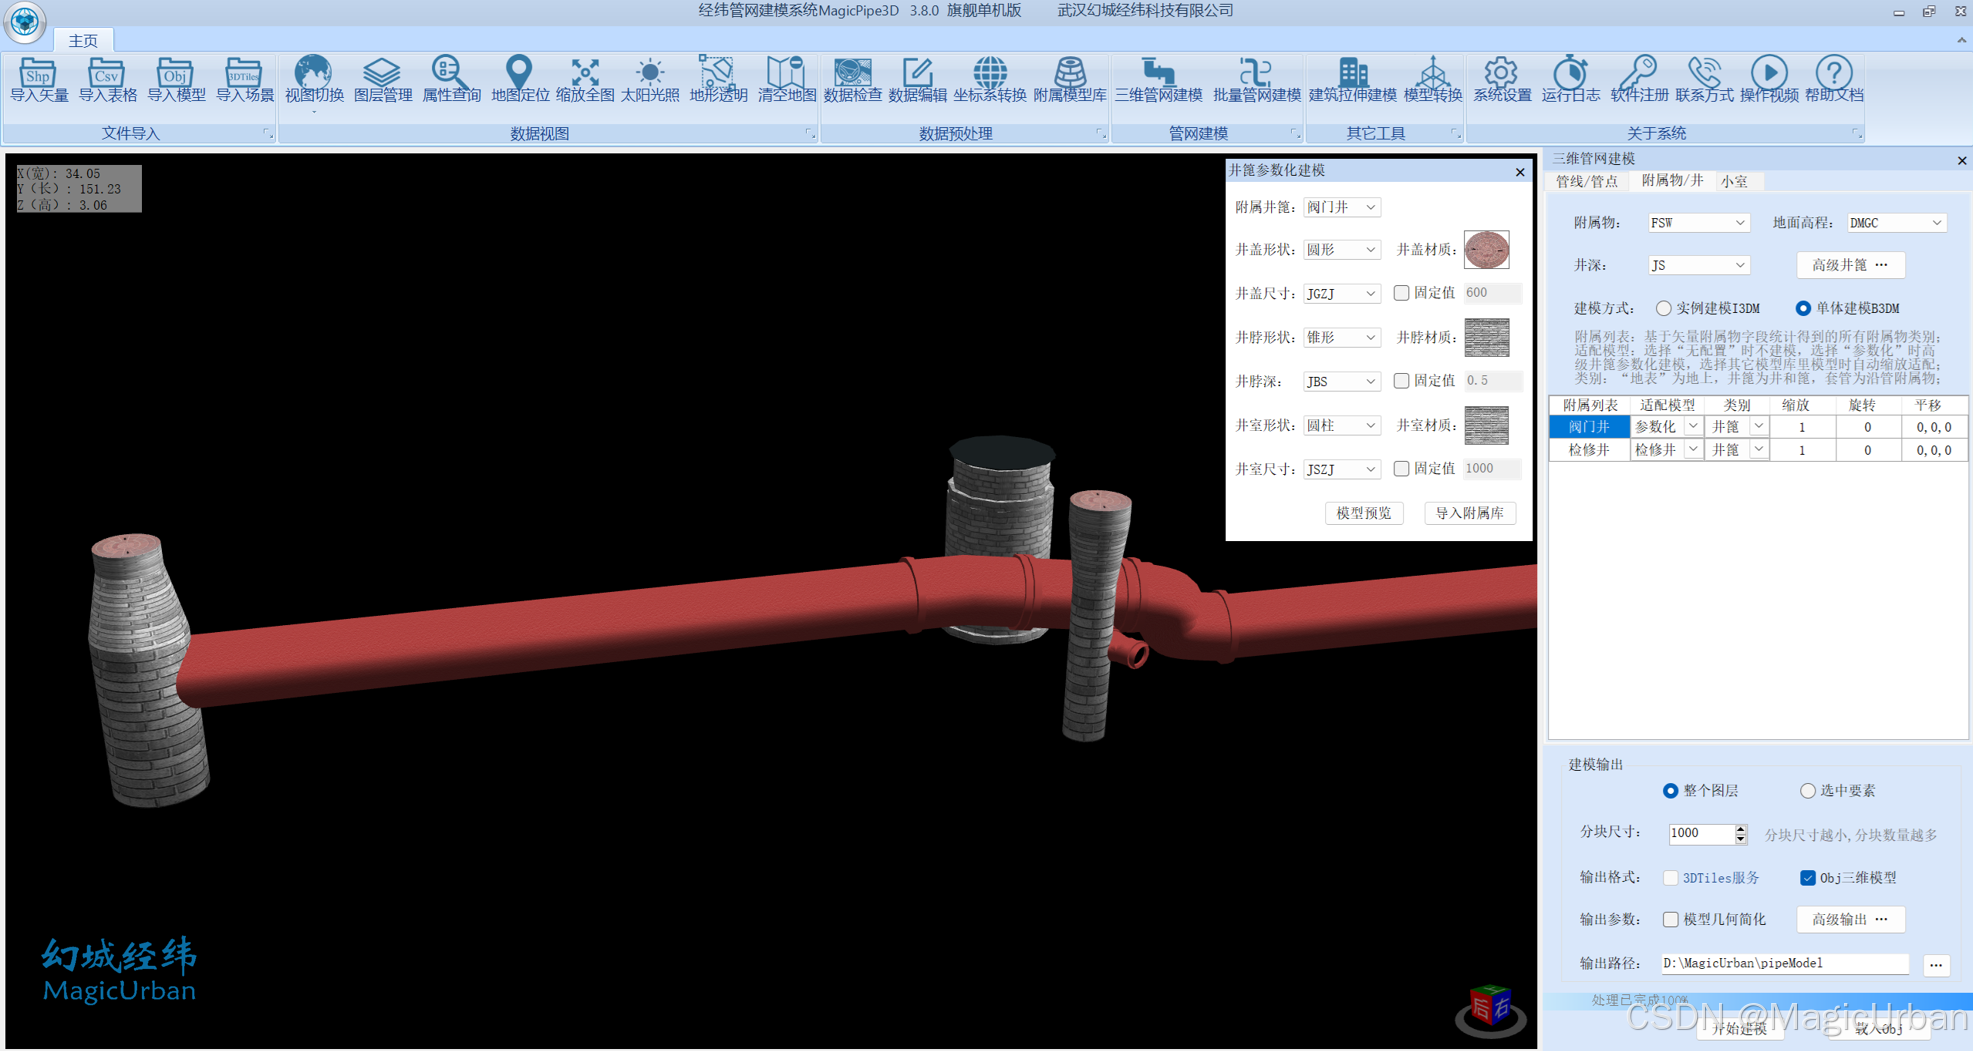Open the 附属物 FSW field dropdown
1973x1051 pixels.
click(x=1698, y=223)
